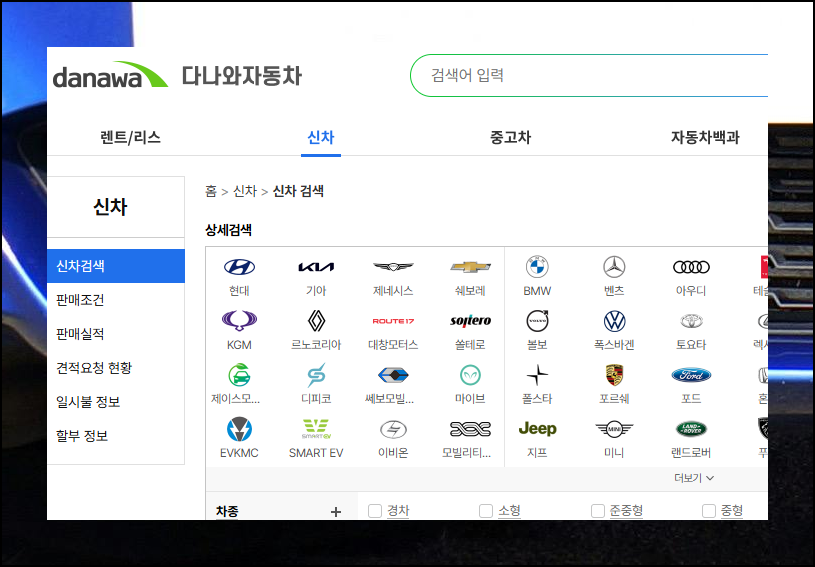Screen dimensions: 815x567
Task: Select the Soltero (쏠테로) brand logo
Action: tap(470, 321)
